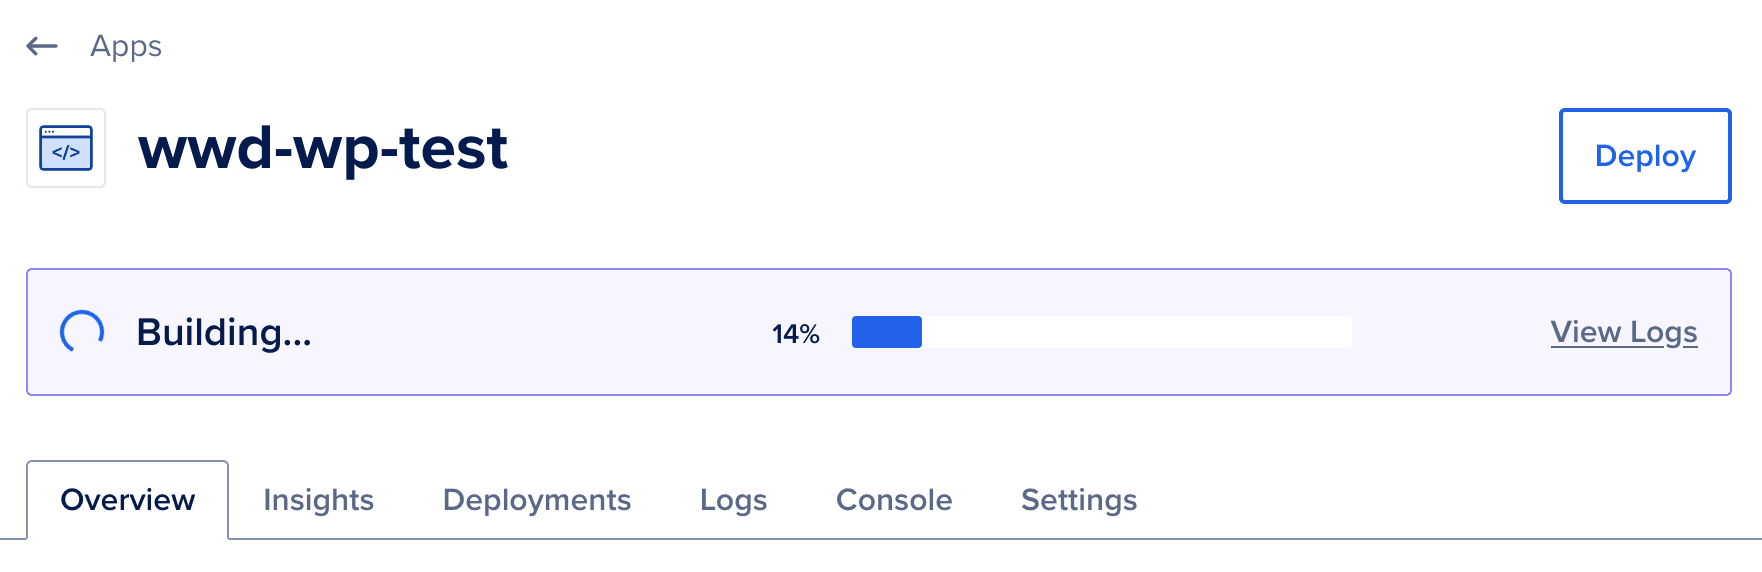Click the code window app icon
Image resolution: width=1762 pixels, height=572 pixels.
66,148
